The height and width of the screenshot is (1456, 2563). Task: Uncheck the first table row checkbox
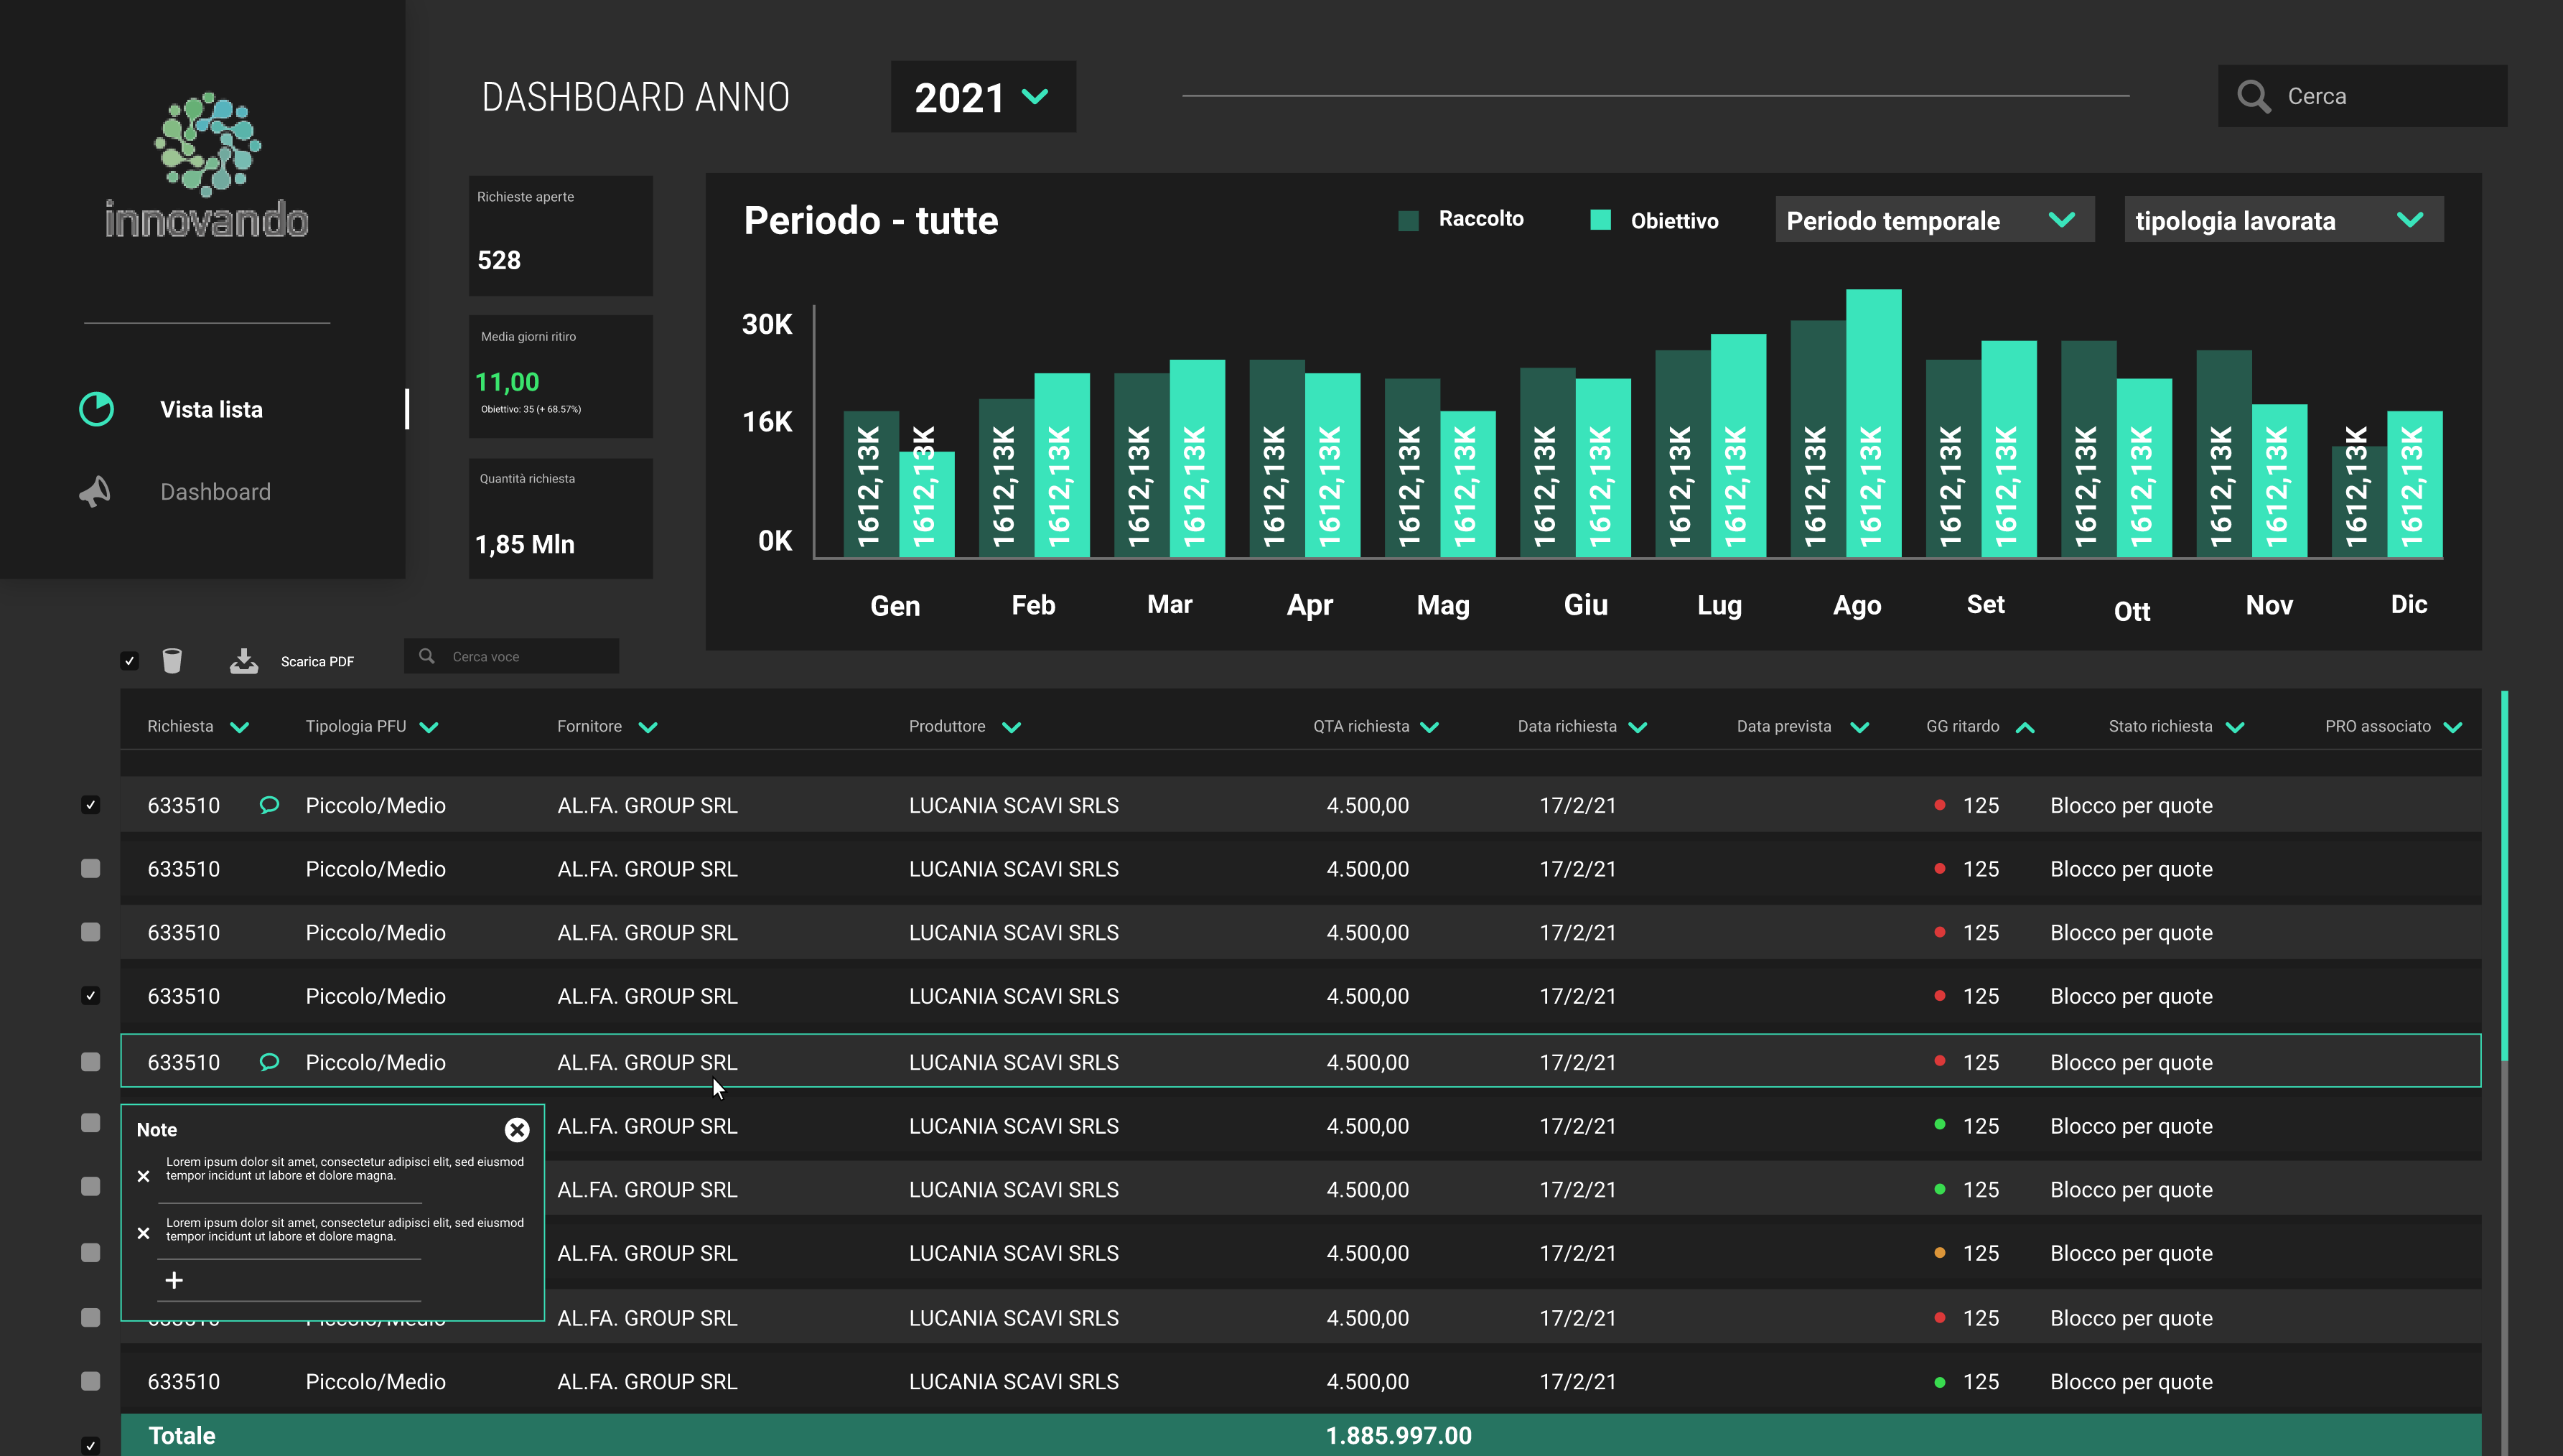[91, 805]
